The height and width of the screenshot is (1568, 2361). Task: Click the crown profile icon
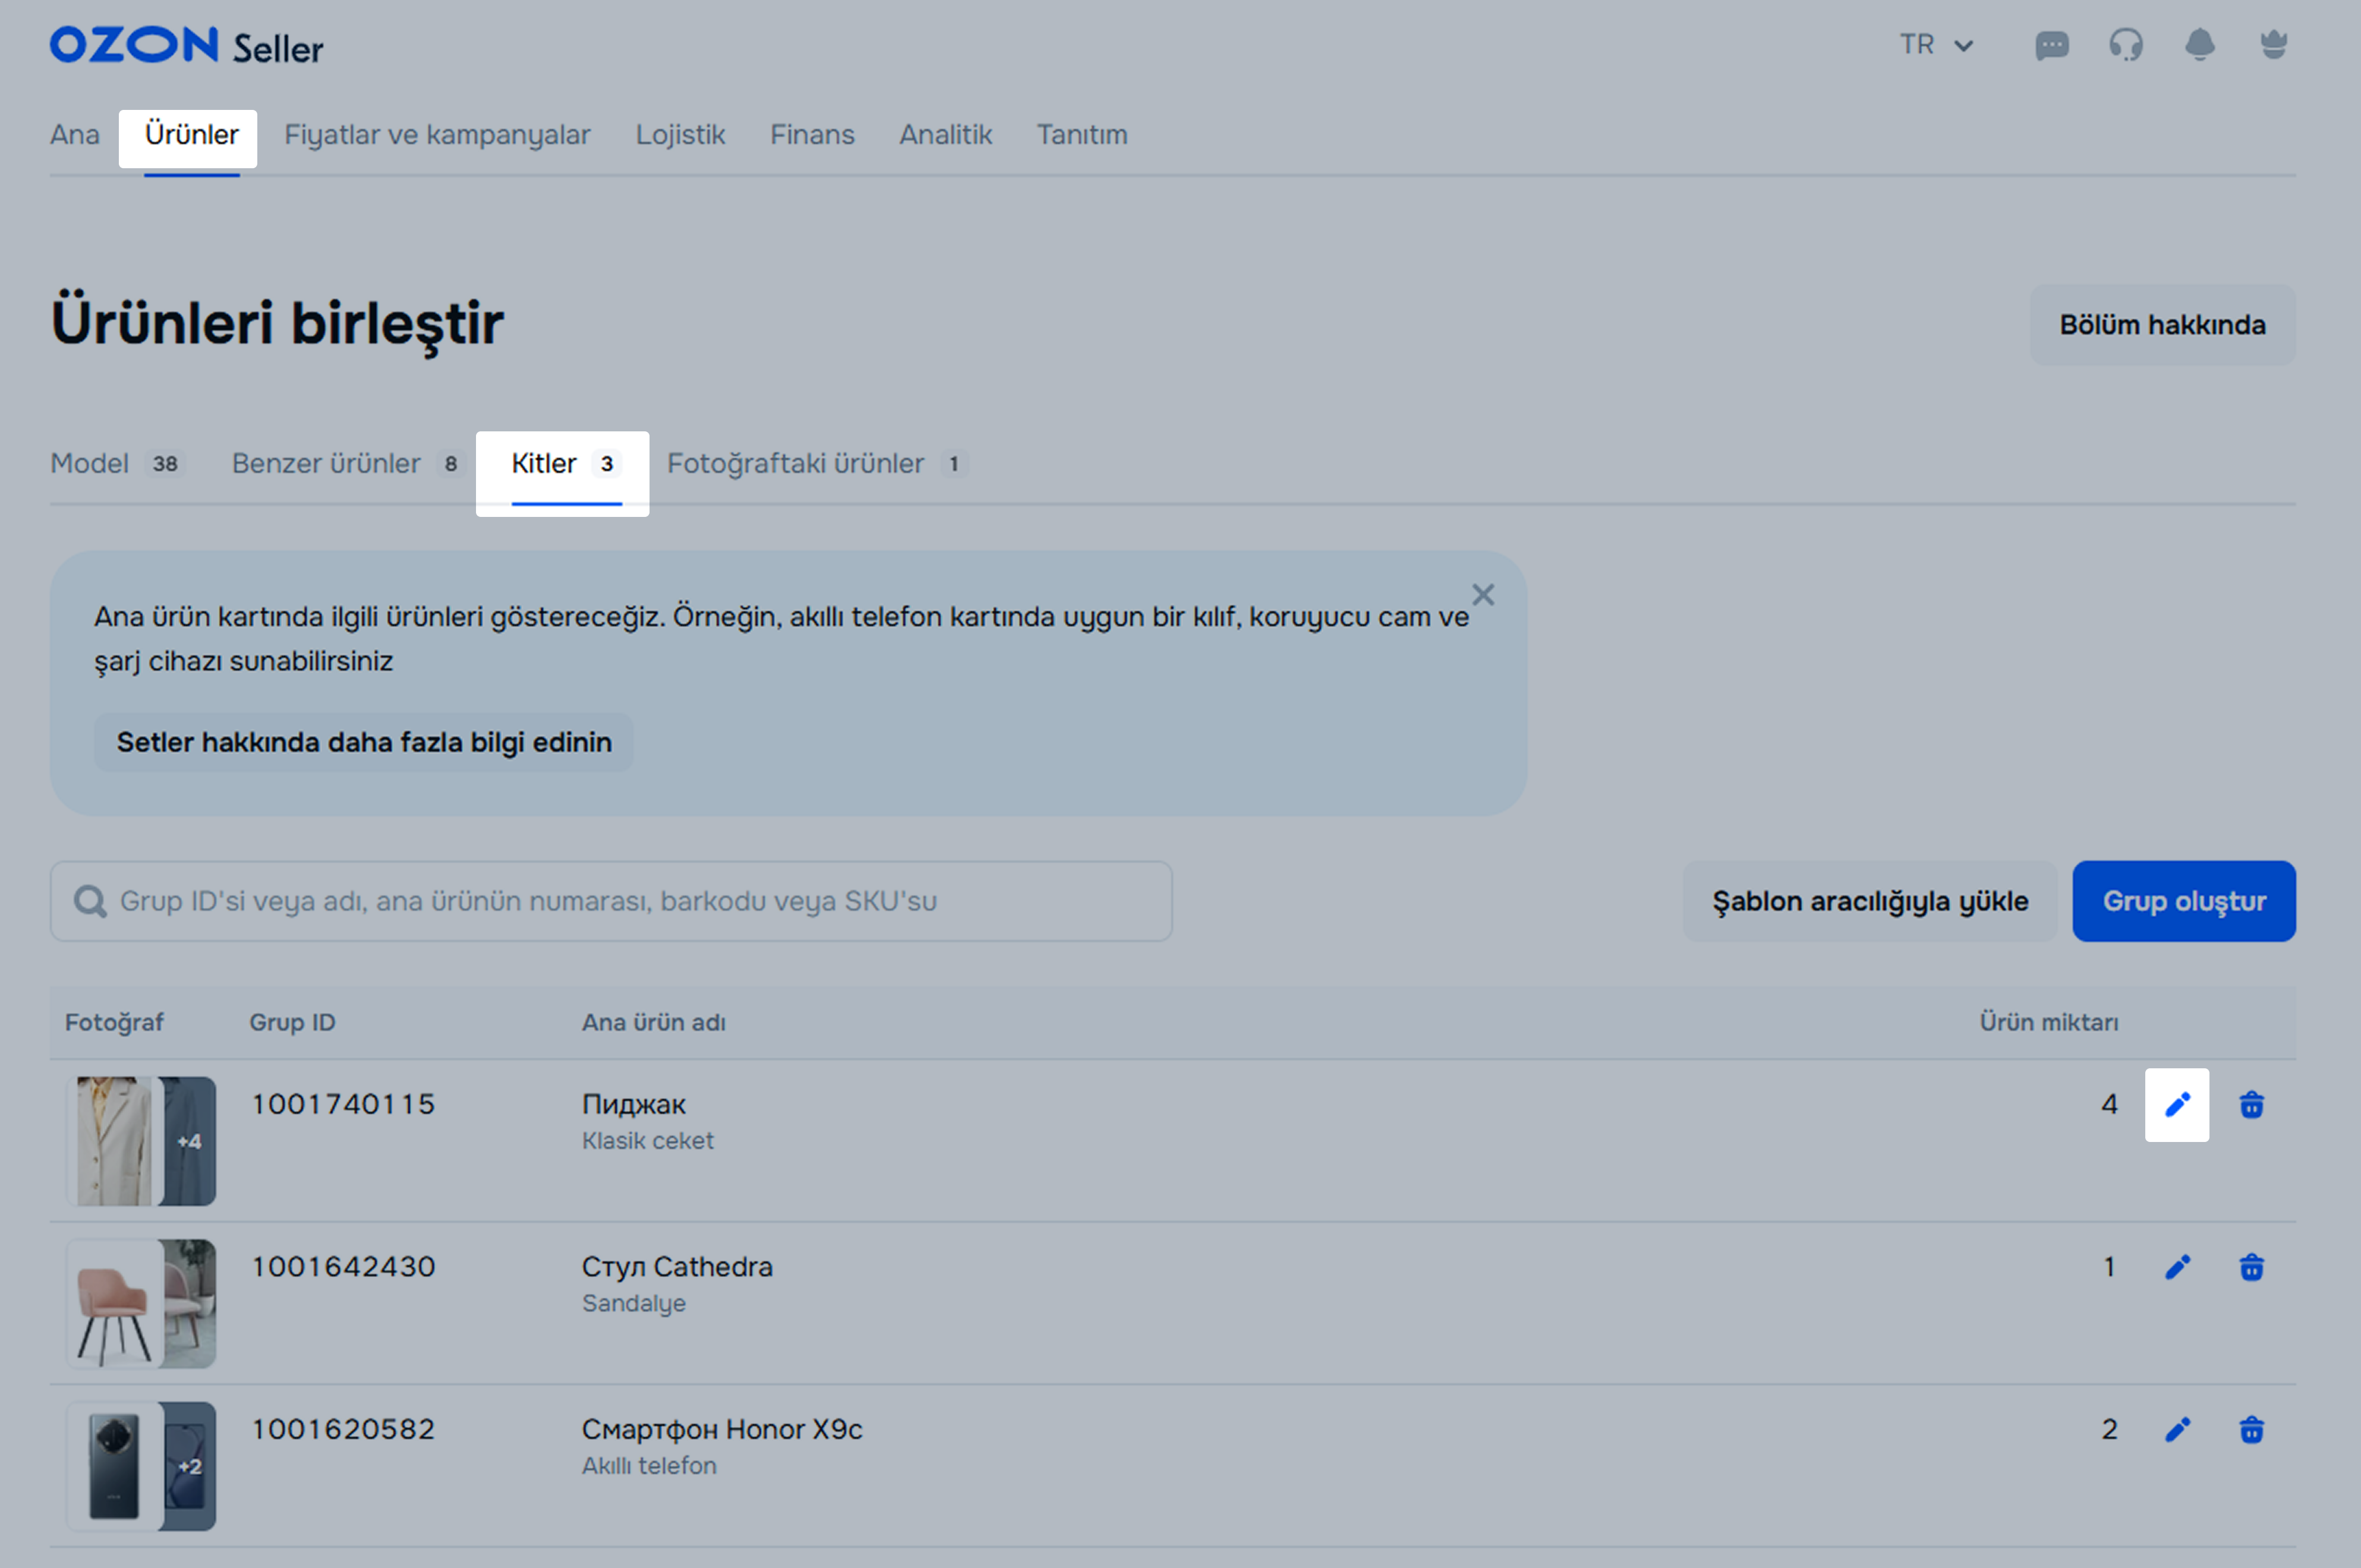pyautogui.click(x=2273, y=45)
